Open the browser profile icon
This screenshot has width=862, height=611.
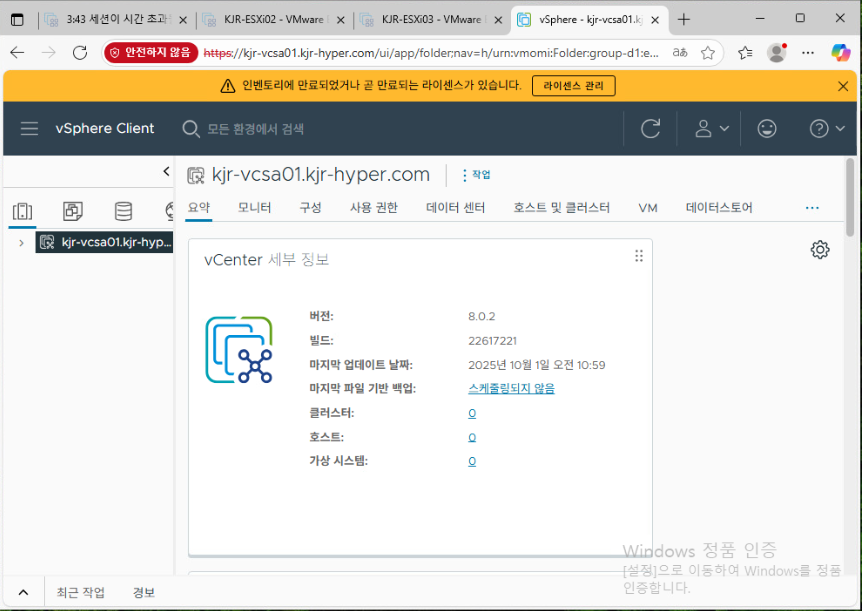(x=777, y=53)
